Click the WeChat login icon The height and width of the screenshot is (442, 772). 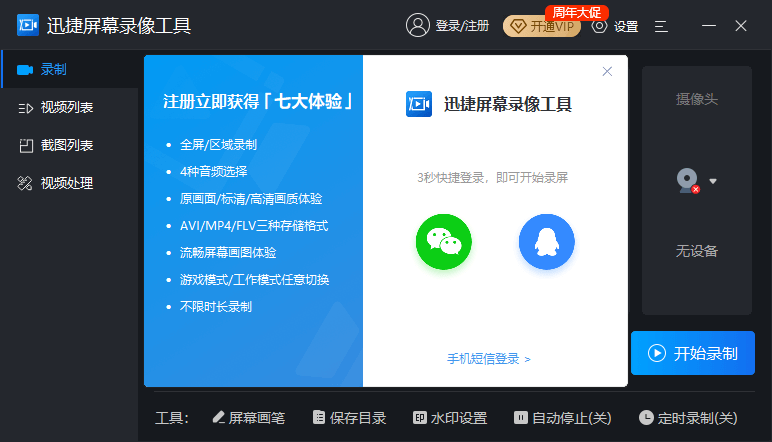click(x=443, y=242)
